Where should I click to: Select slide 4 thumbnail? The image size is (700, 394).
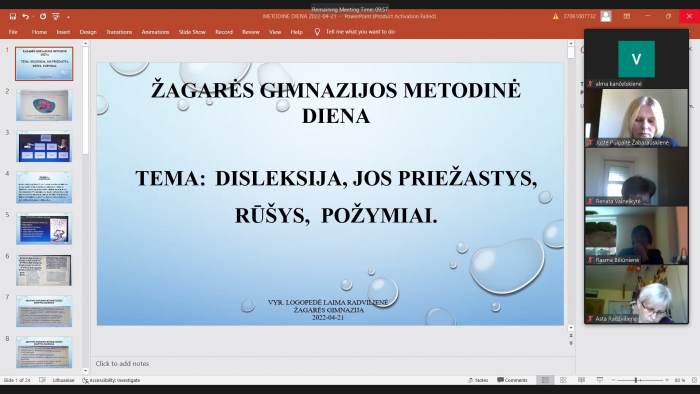click(44, 187)
